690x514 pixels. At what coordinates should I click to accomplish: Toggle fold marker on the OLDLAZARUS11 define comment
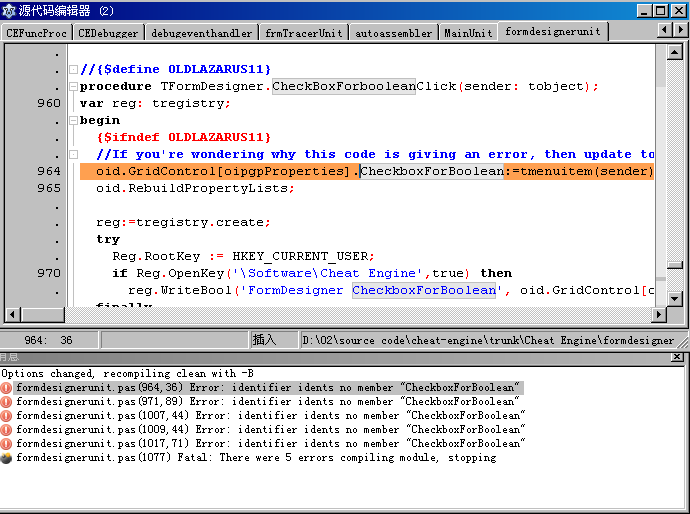pyautogui.click(x=73, y=69)
